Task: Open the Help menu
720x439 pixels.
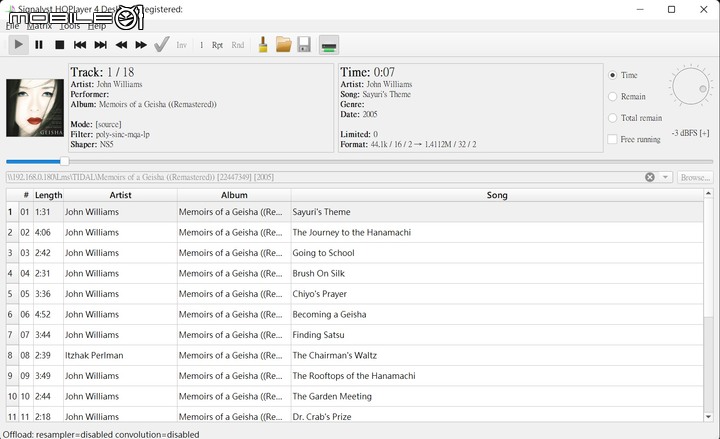Action: click(97, 26)
